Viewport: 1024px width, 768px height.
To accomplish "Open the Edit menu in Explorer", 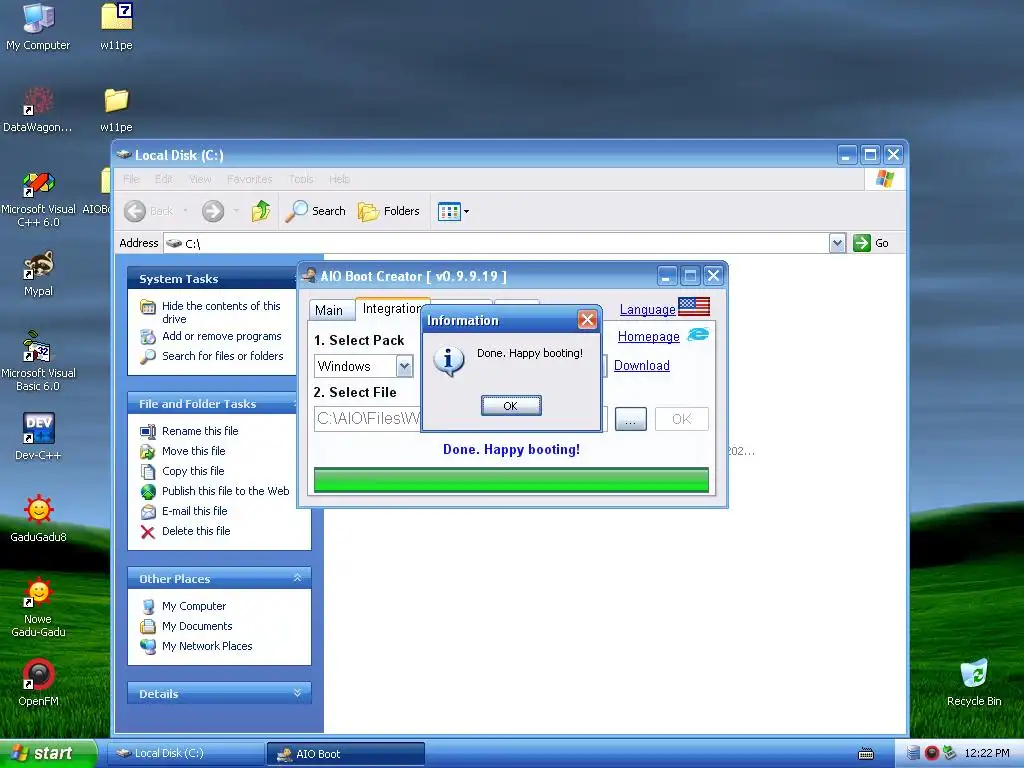I will point(164,179).
